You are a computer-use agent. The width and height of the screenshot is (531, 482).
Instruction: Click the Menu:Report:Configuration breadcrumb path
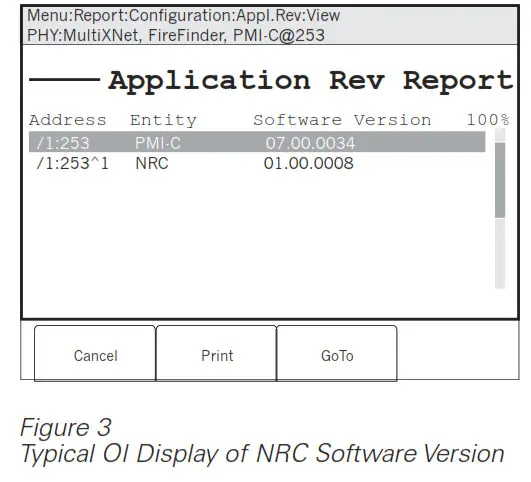[x=183, y=16]
